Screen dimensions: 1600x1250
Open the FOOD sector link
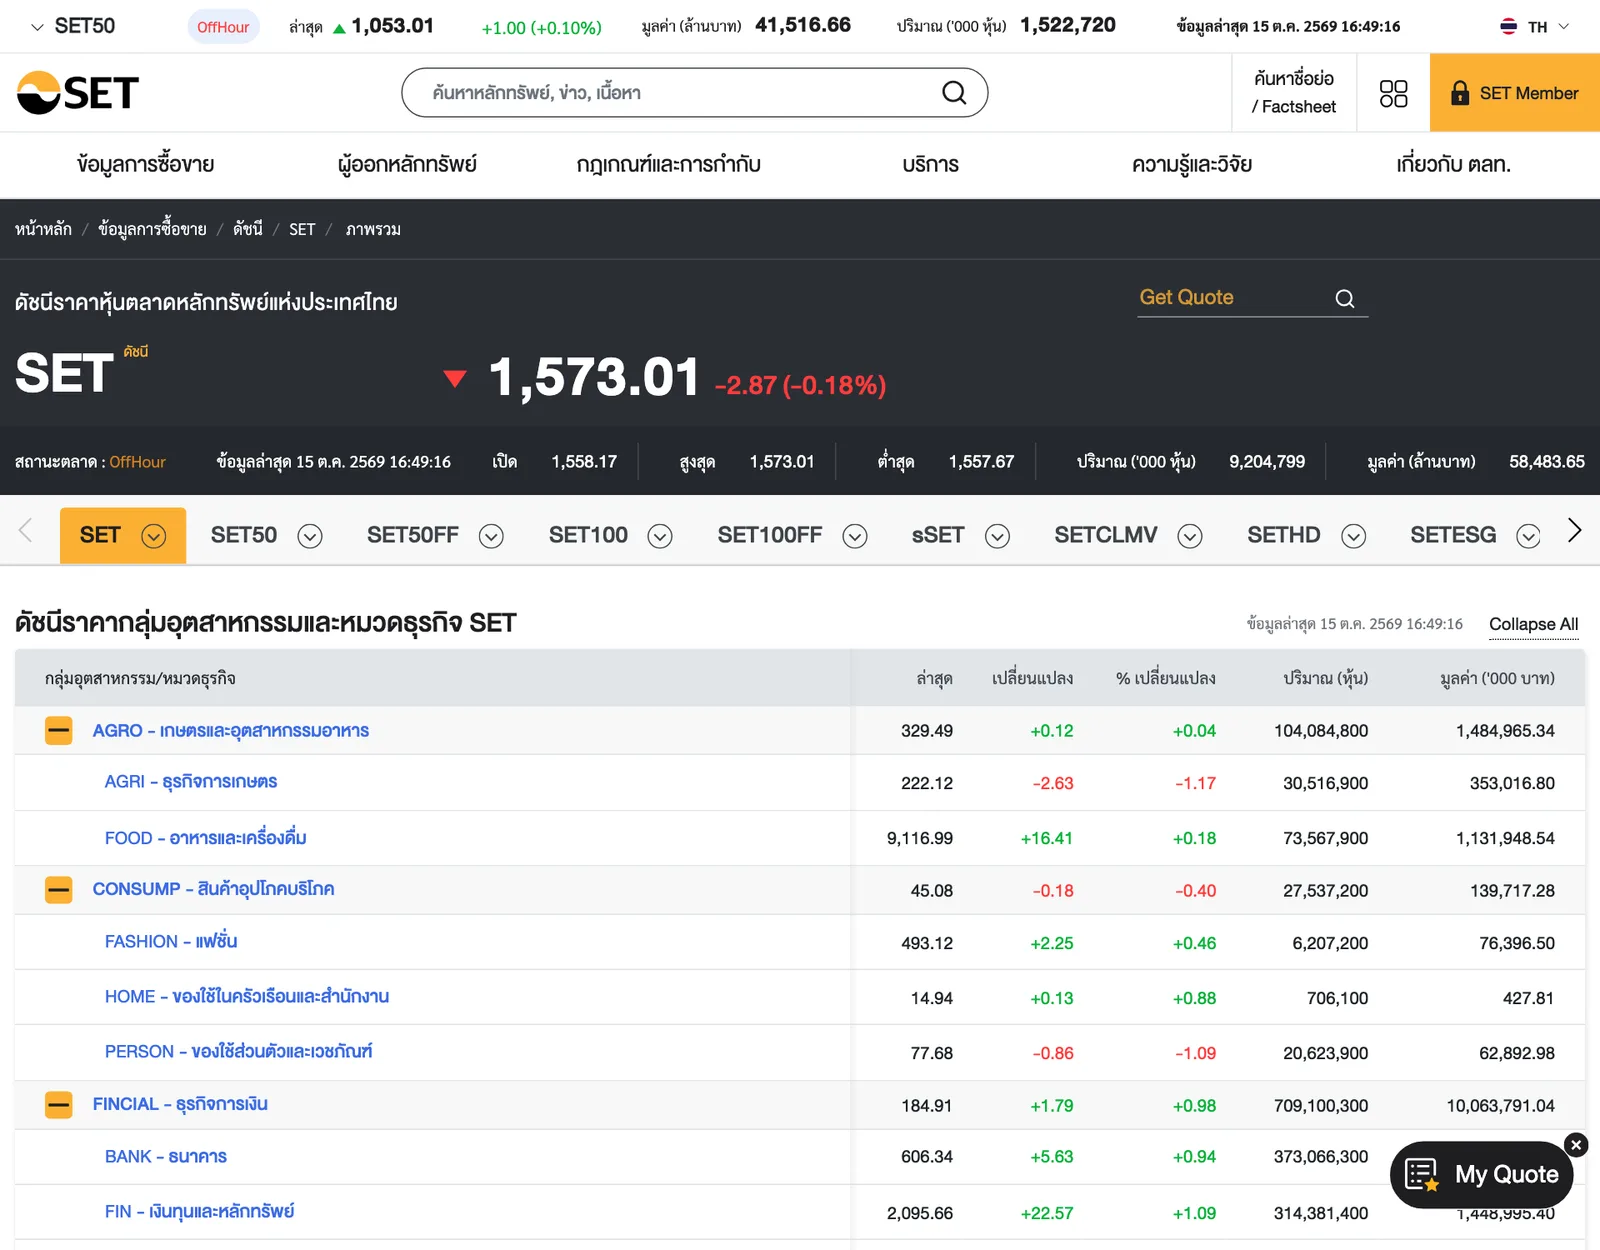click(205, 838)
